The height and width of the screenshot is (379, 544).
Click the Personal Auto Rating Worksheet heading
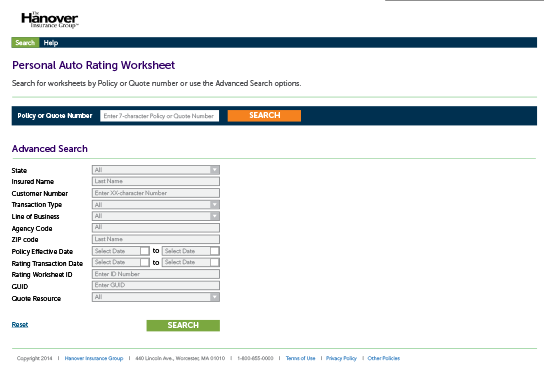(94, 65)
